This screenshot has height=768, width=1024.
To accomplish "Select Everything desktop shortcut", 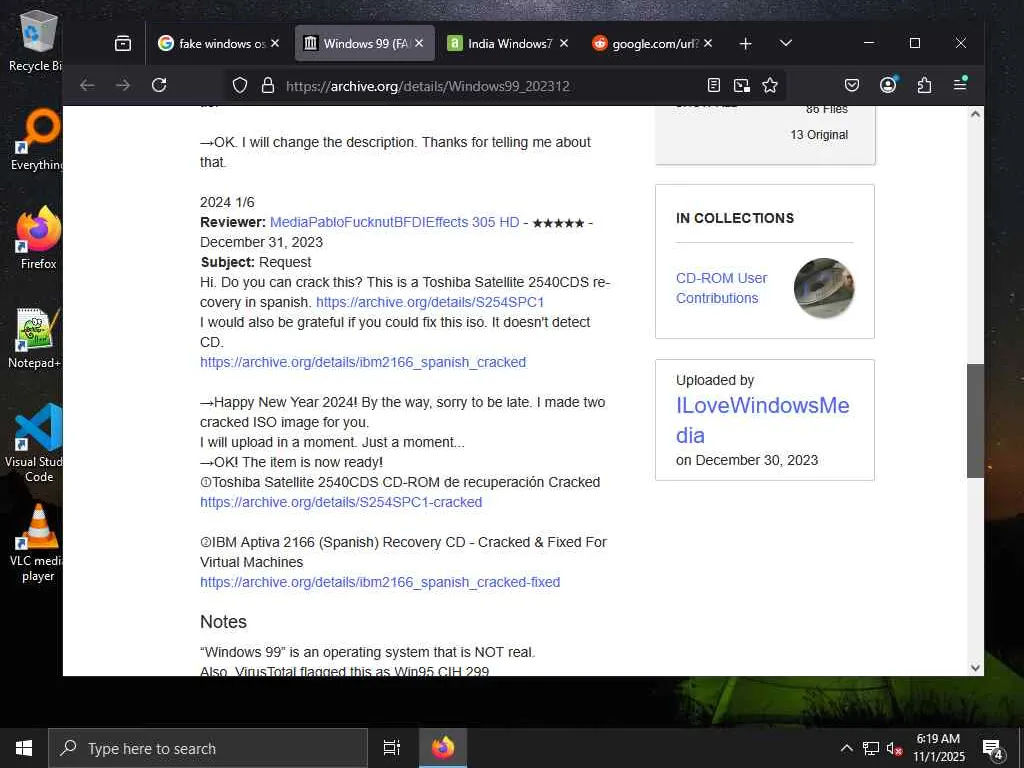I will [37, 139].
